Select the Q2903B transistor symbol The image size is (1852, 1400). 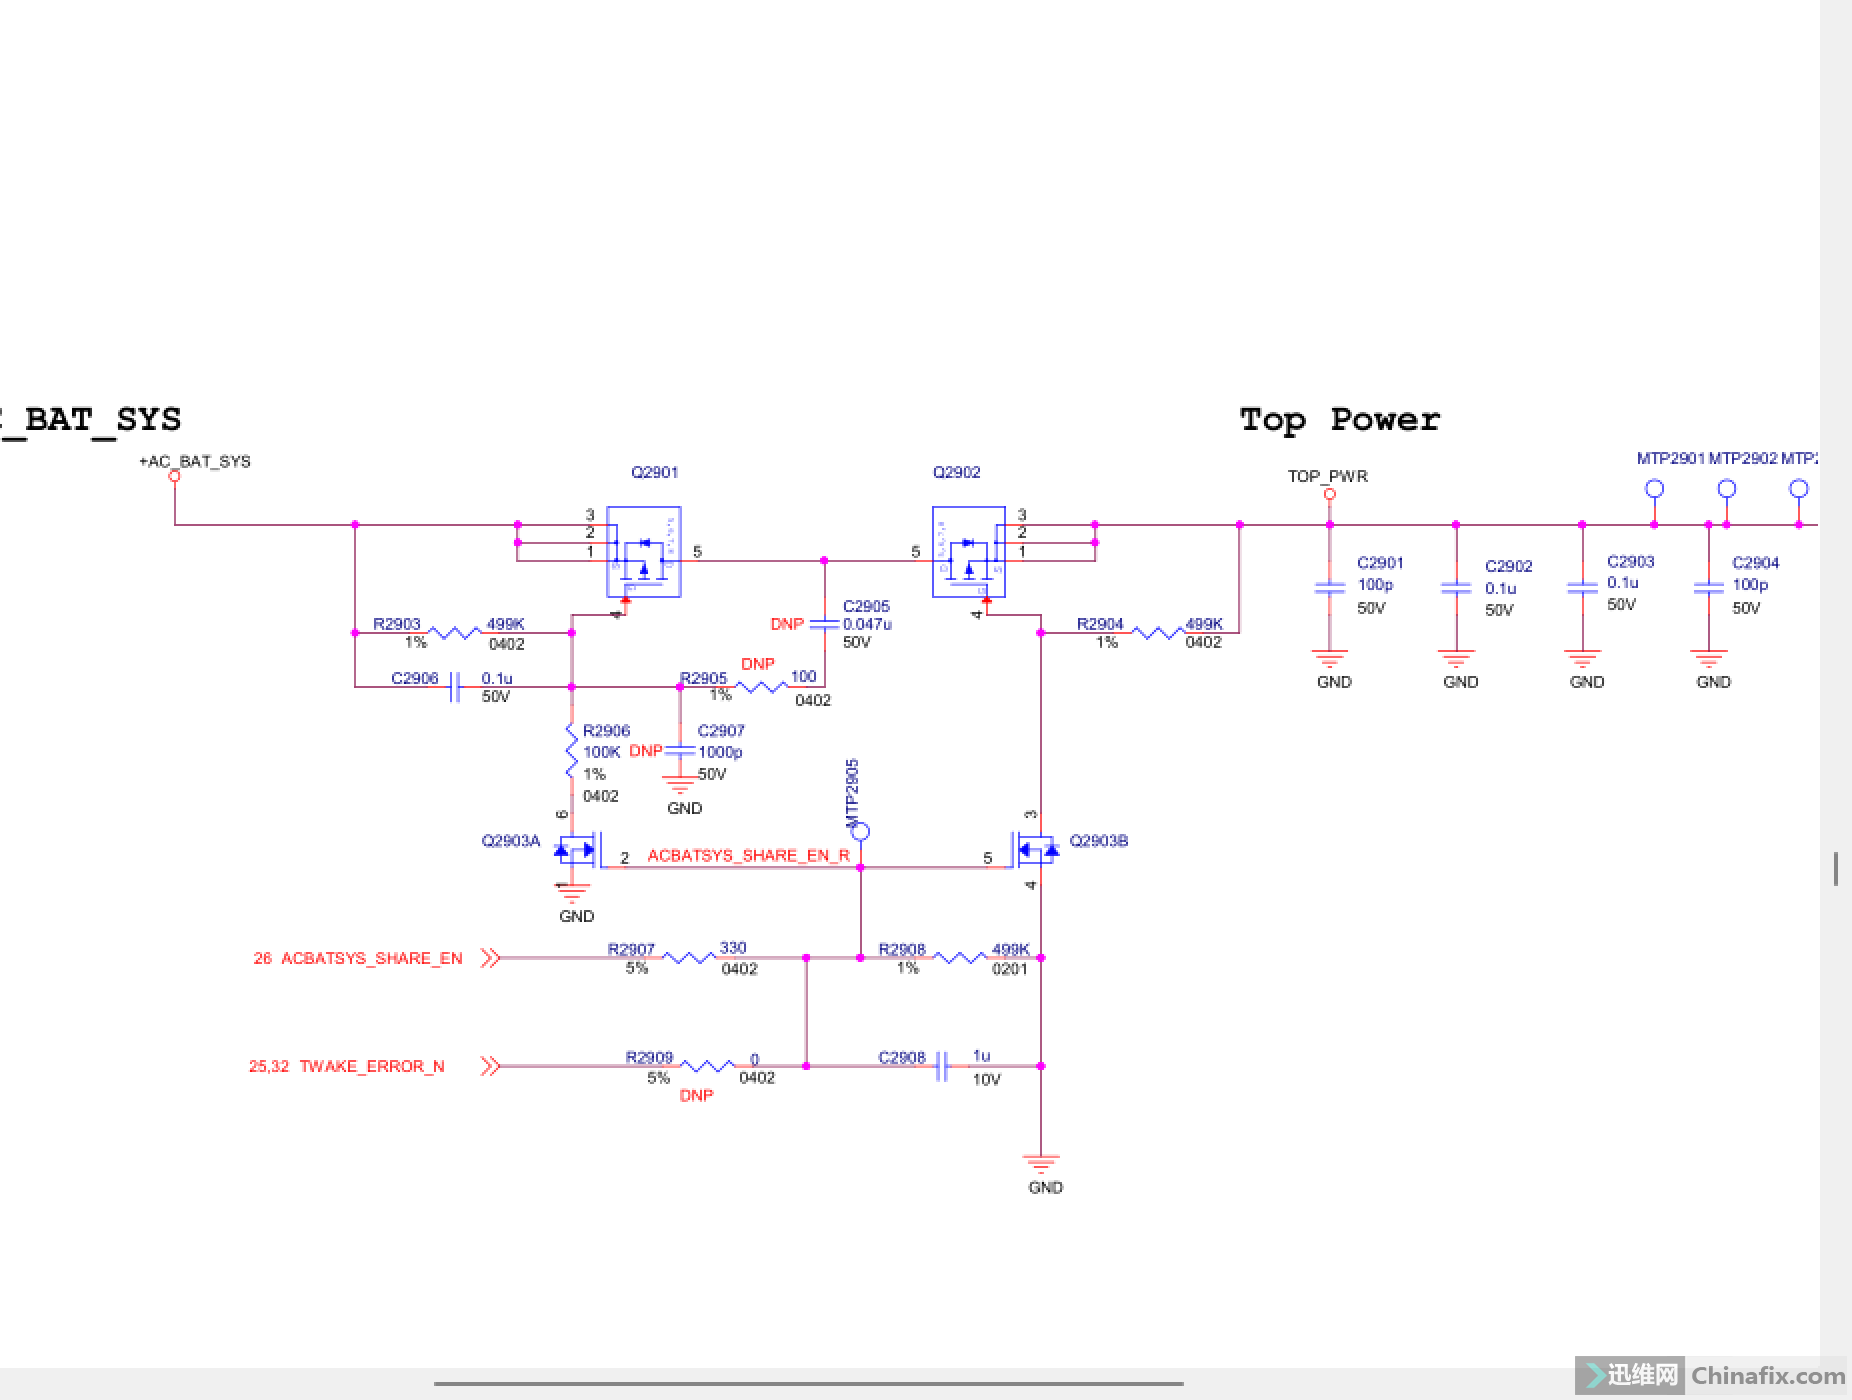(x=1036, y=851)
